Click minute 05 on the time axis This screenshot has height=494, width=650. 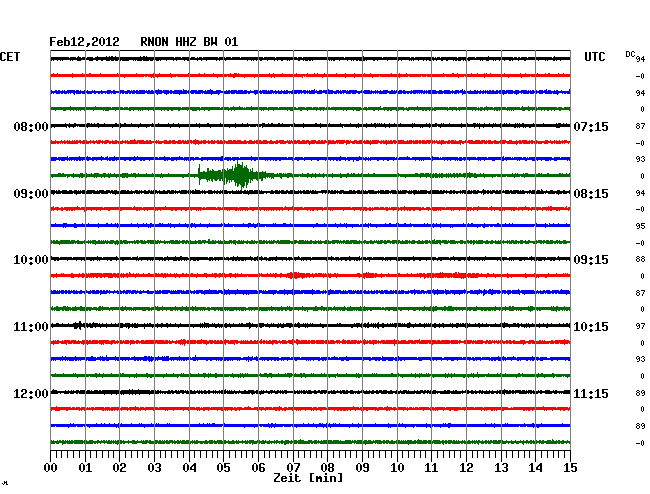pyautogui.click(x=223, y=468)
